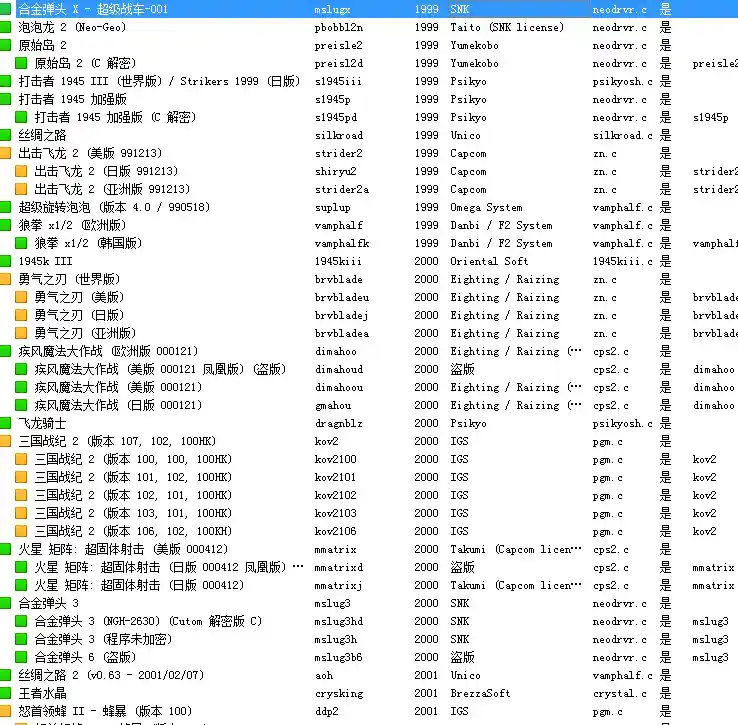Click the orange icon next to 勇气之刃 (美版)
Image resolution: width=738 pixels, height=725 pixels.
tap(21, 297)
